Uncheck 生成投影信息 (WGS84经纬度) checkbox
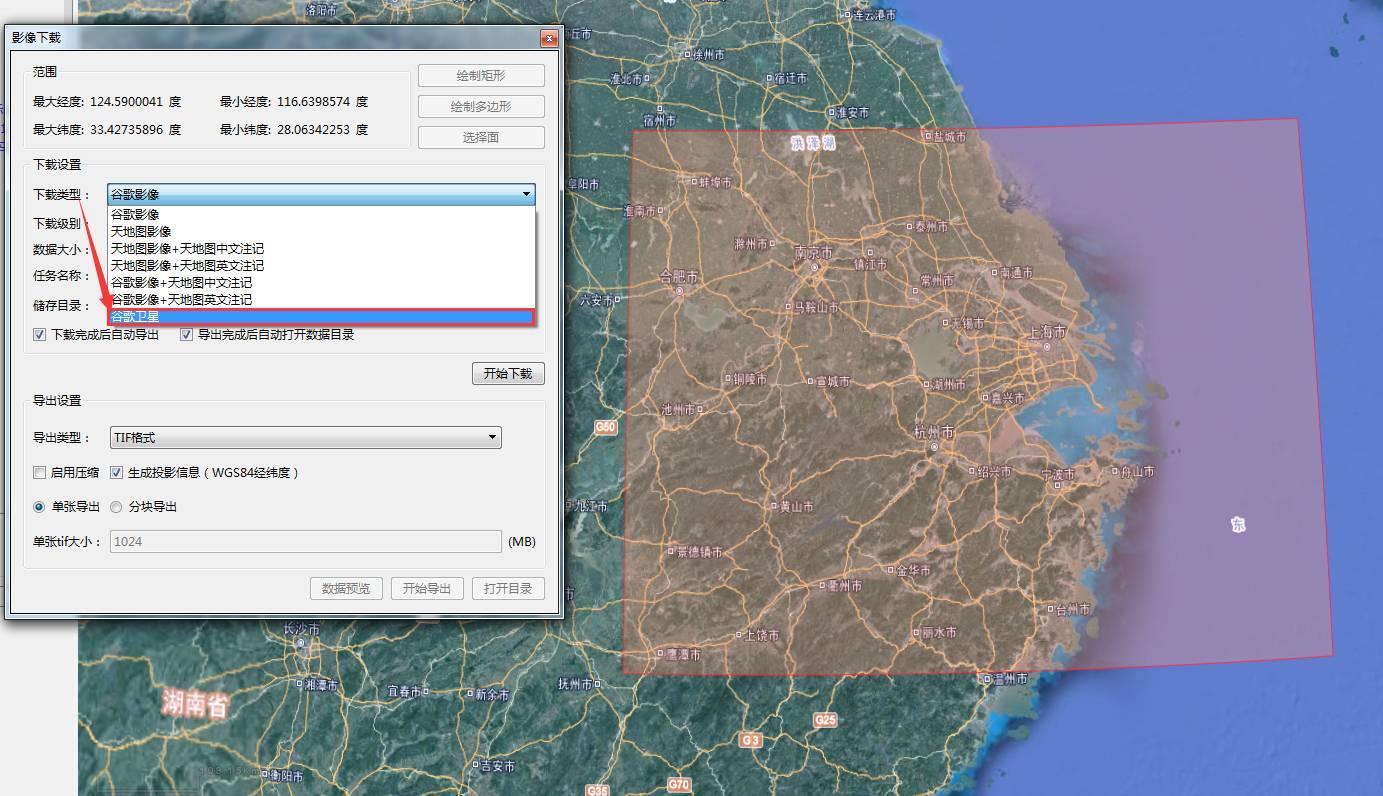The width and height of the screenshot is (1383, 796). (x=117, y=473)
